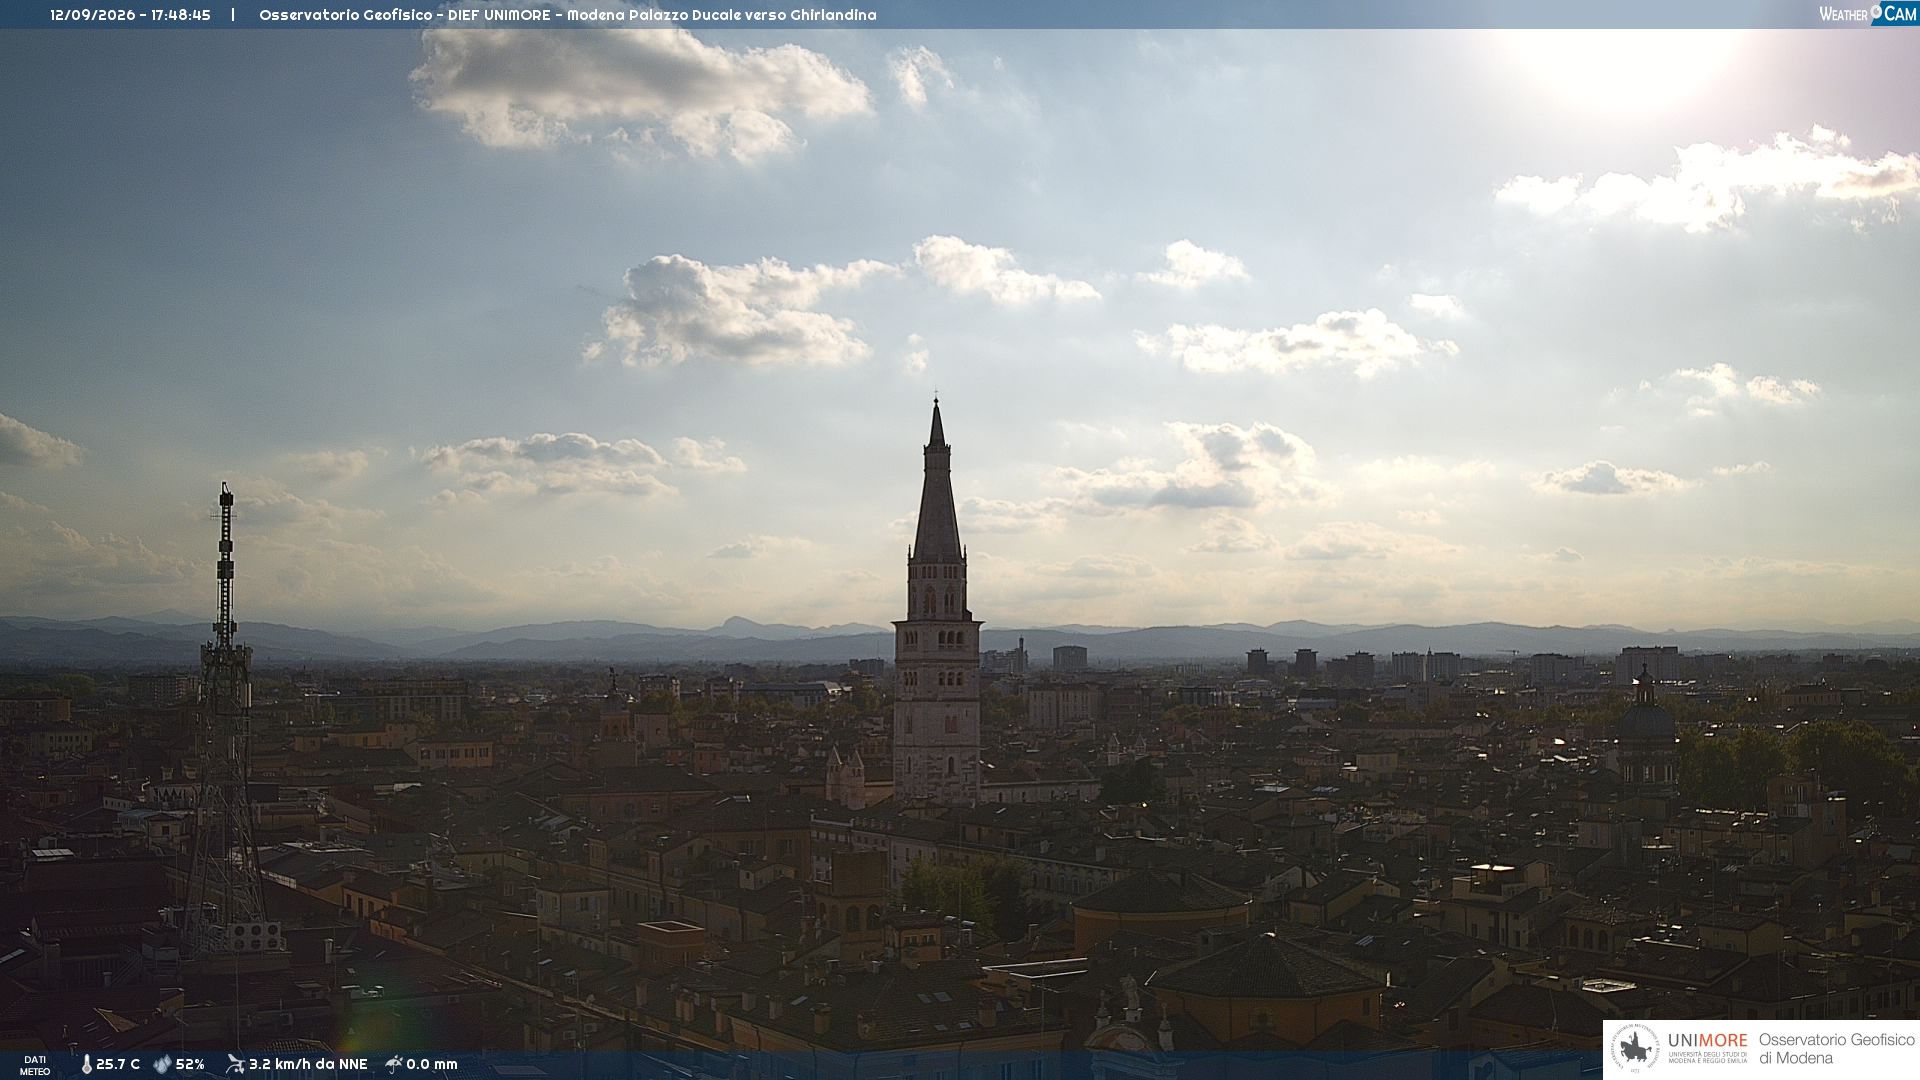Click the 12/09/2026 - 17:48:45 timestamp
The width and height of the screenshot is (1920, 1080).
[131, 15]
